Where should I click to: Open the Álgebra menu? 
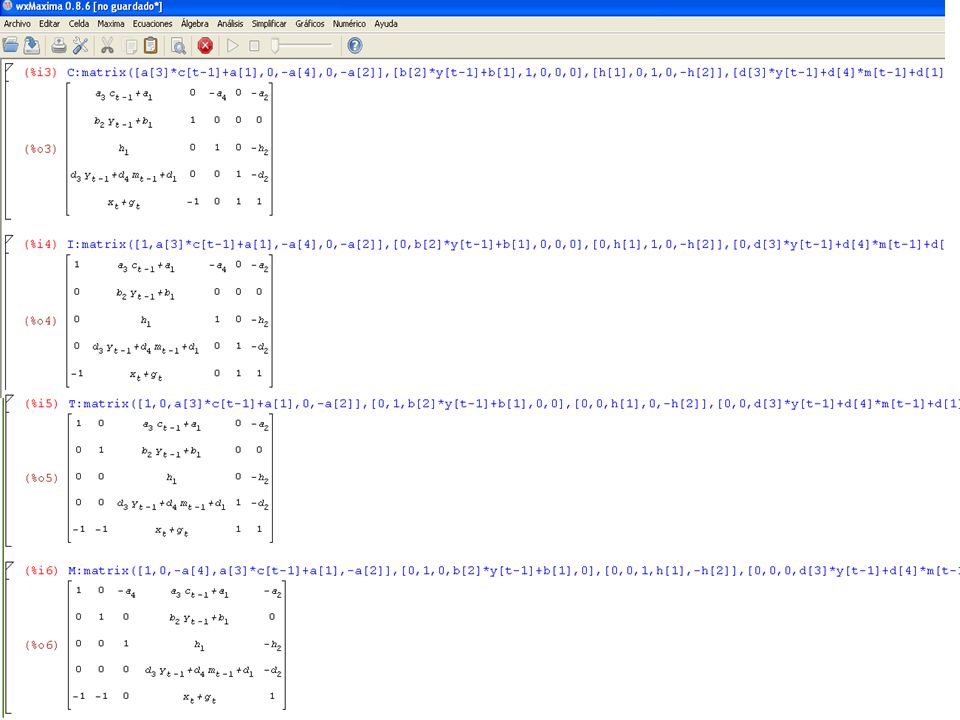(195, 24)
